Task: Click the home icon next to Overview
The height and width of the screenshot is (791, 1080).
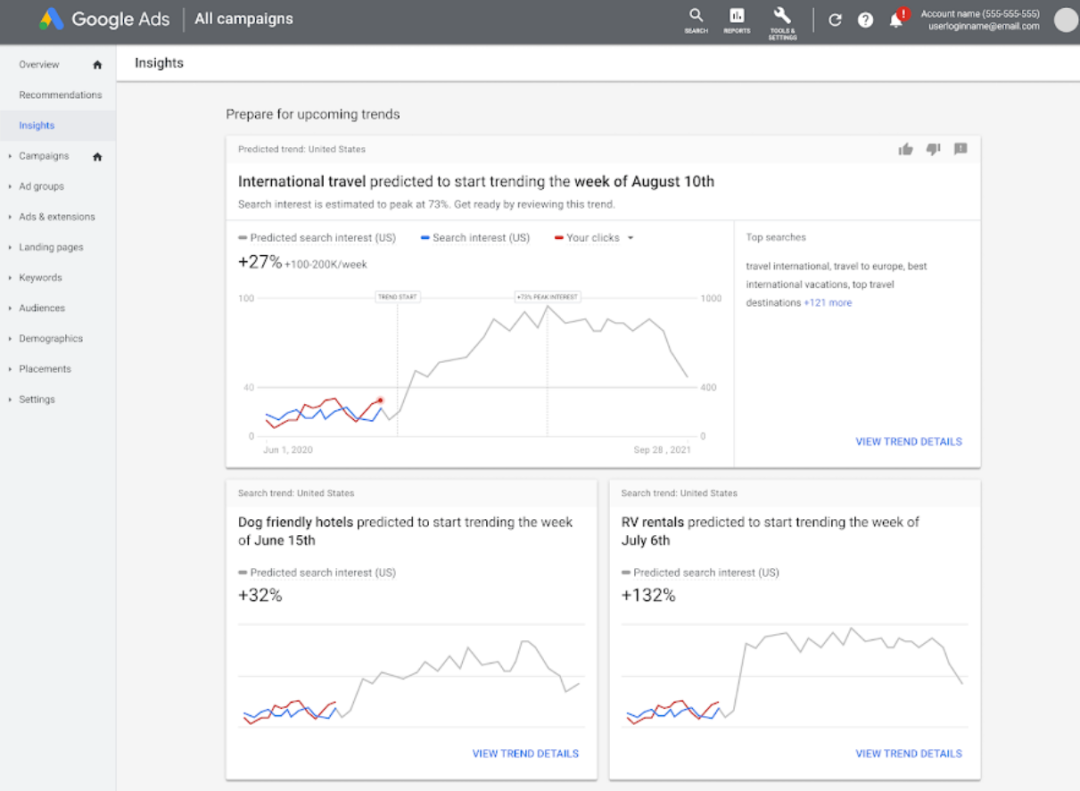Action: (x=97, y=65)
